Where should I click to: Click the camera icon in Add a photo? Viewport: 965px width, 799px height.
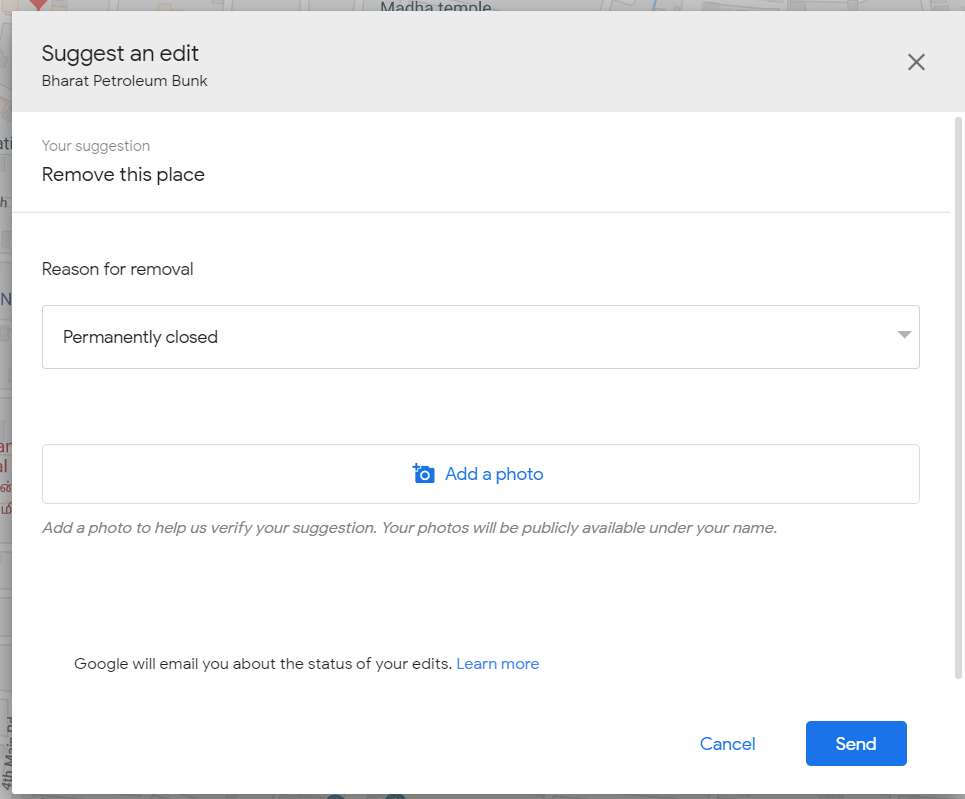point(423,474)
